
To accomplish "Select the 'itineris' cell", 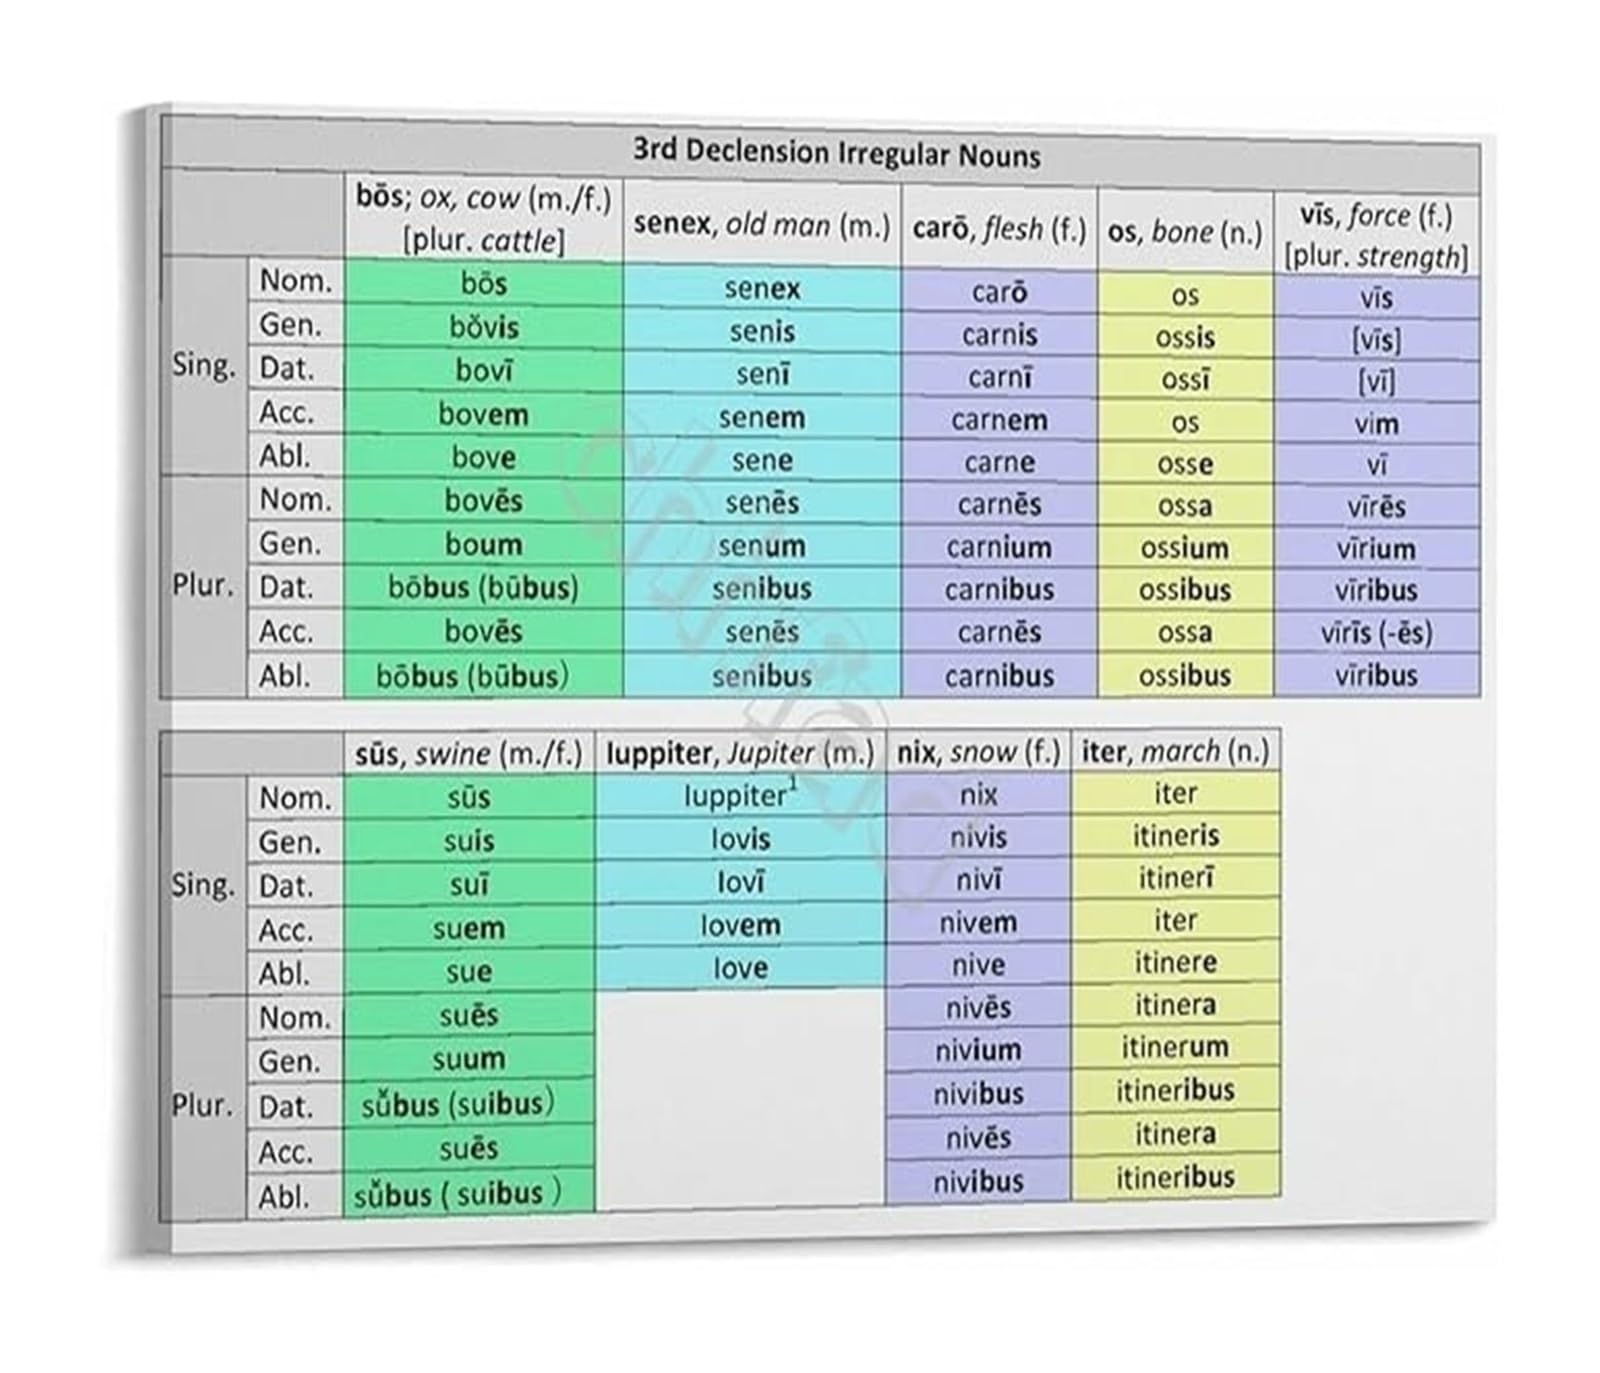I will (1175, 835).
